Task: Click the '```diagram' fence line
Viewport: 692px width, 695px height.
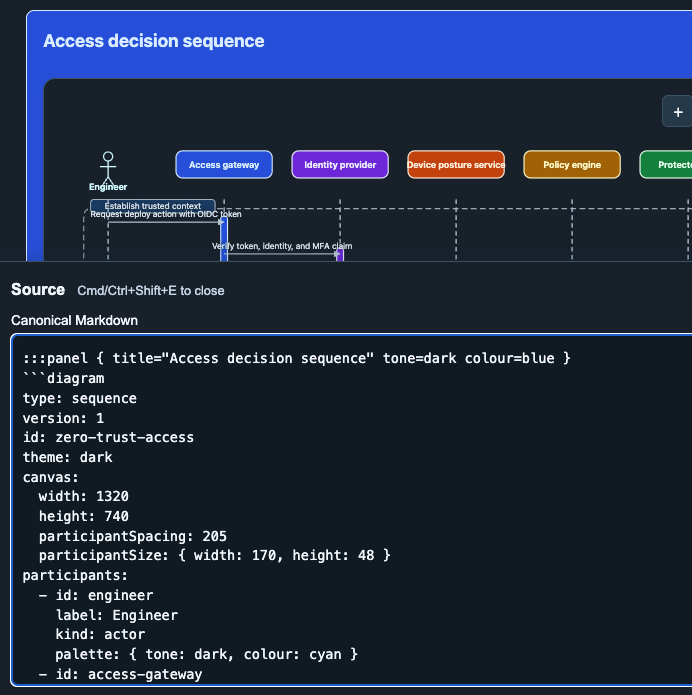Action: pos(63,378)
